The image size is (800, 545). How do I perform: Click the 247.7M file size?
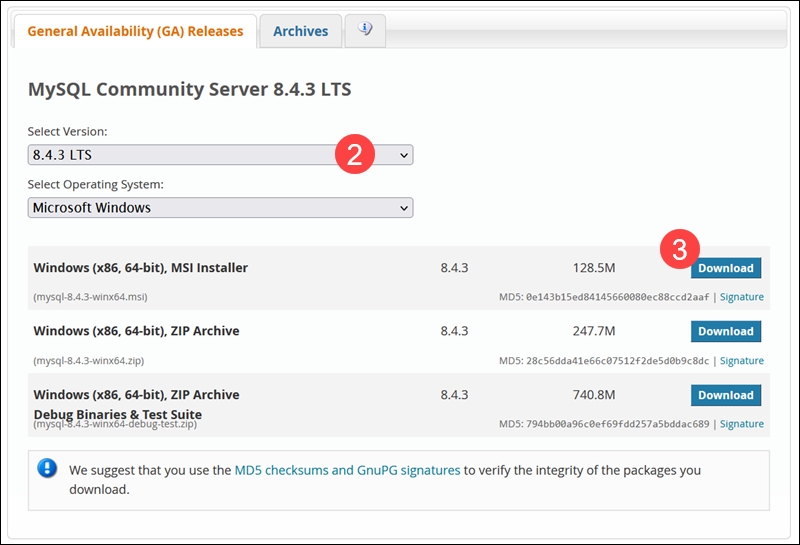pyautogui.click(x=594, y=331)
